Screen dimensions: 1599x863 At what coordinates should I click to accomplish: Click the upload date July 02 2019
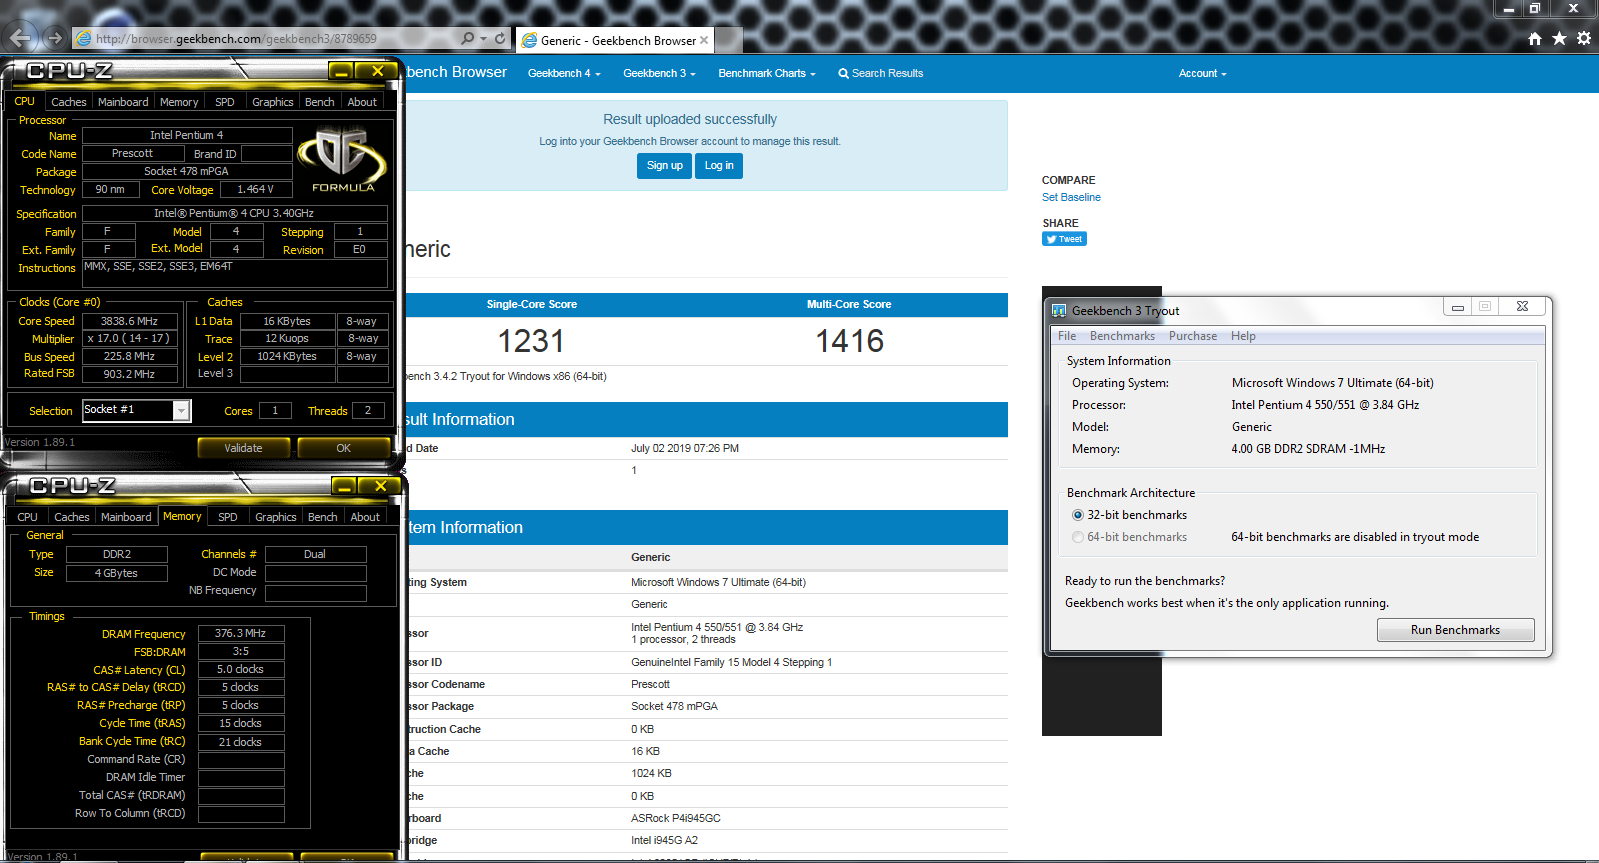(x=685, y=448)
